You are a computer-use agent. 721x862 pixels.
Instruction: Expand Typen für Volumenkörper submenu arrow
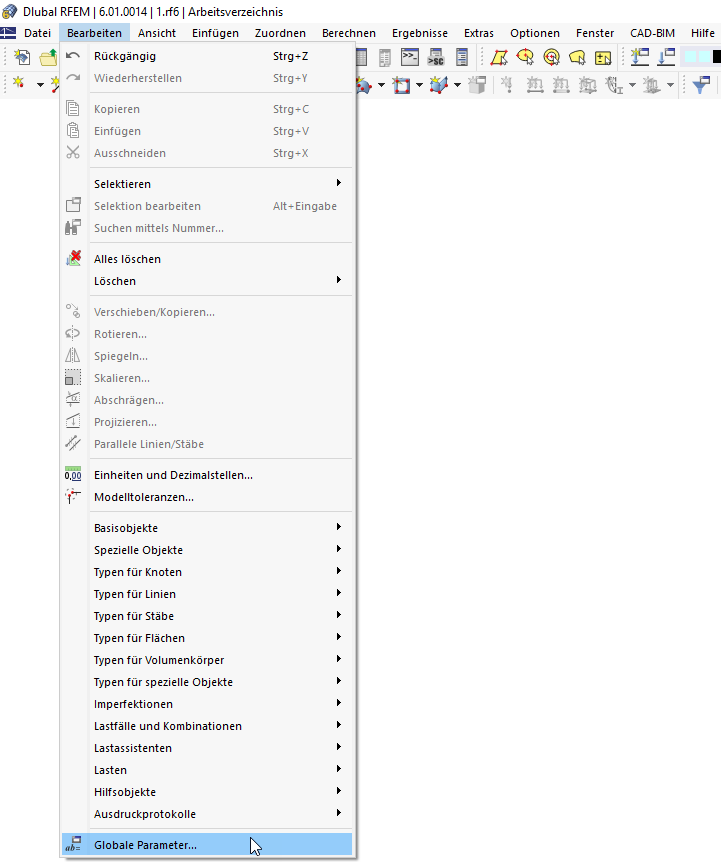(339, 659)
